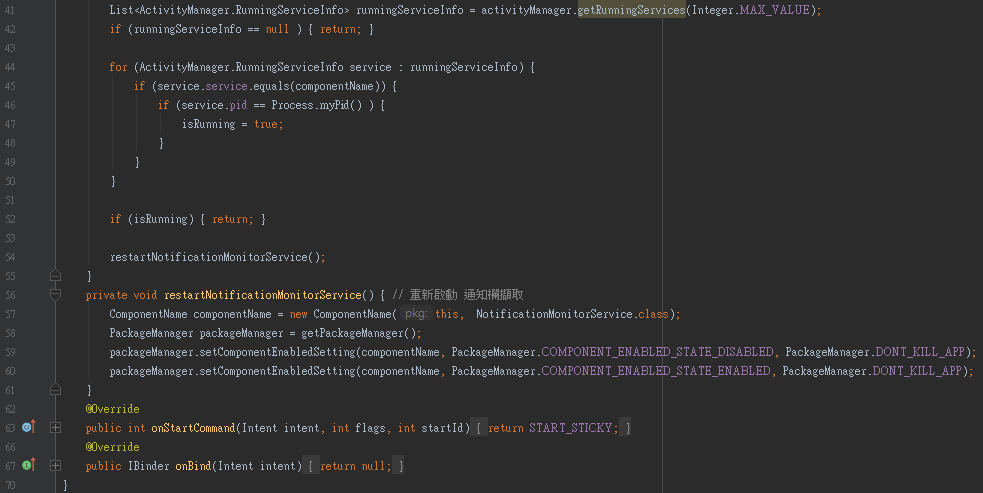Click the fold end marker on line 55
The image size is (983, 493).
(x=55, y=276)
